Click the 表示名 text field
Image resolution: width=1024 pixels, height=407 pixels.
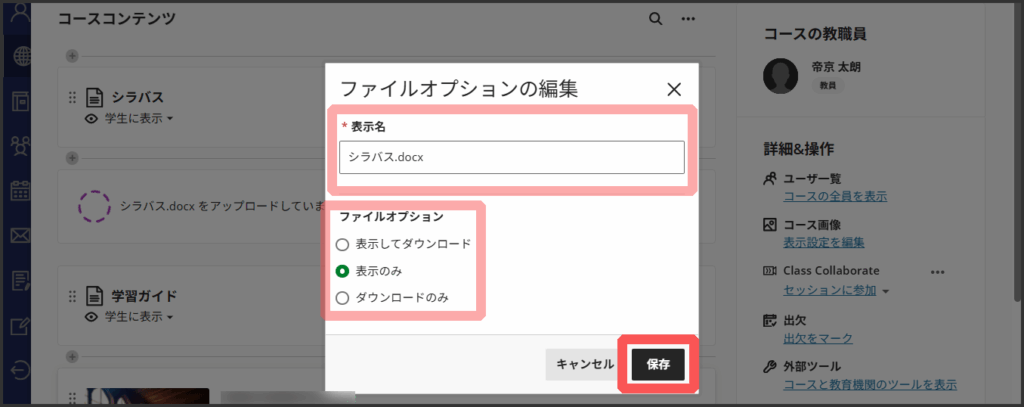pyautogui.click(x=511, y=157)
